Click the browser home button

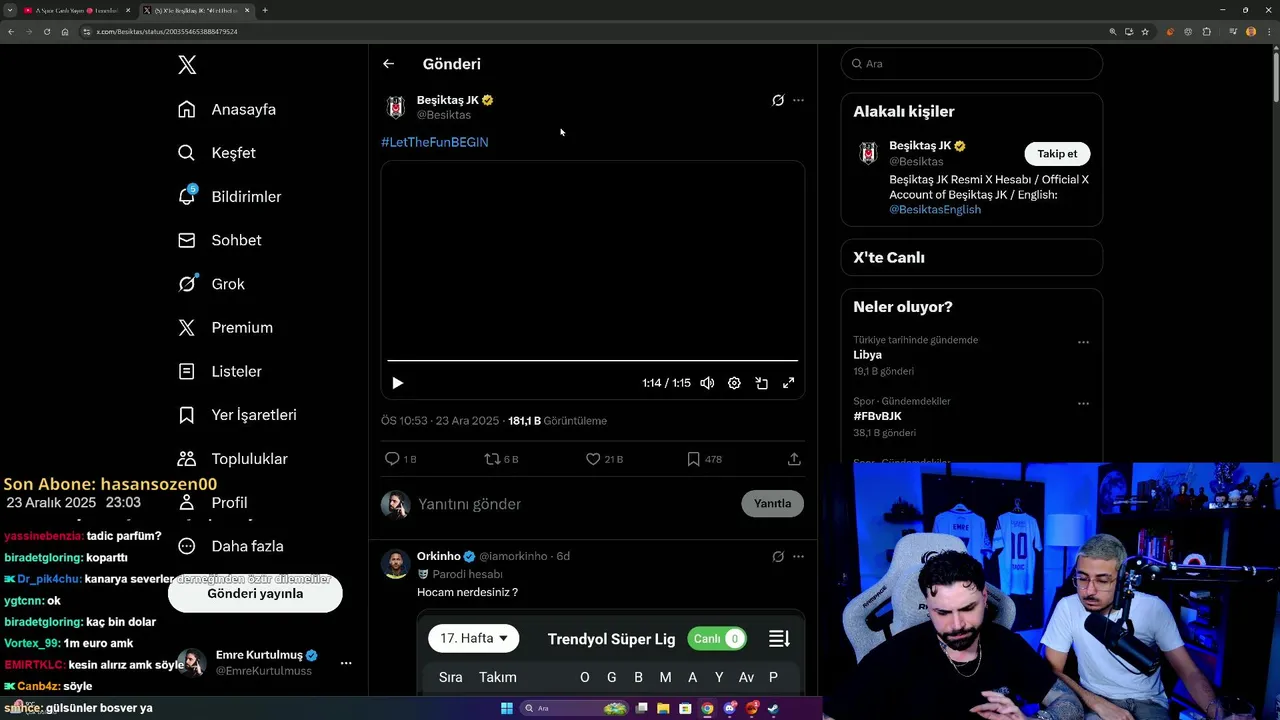pos(65,32)
